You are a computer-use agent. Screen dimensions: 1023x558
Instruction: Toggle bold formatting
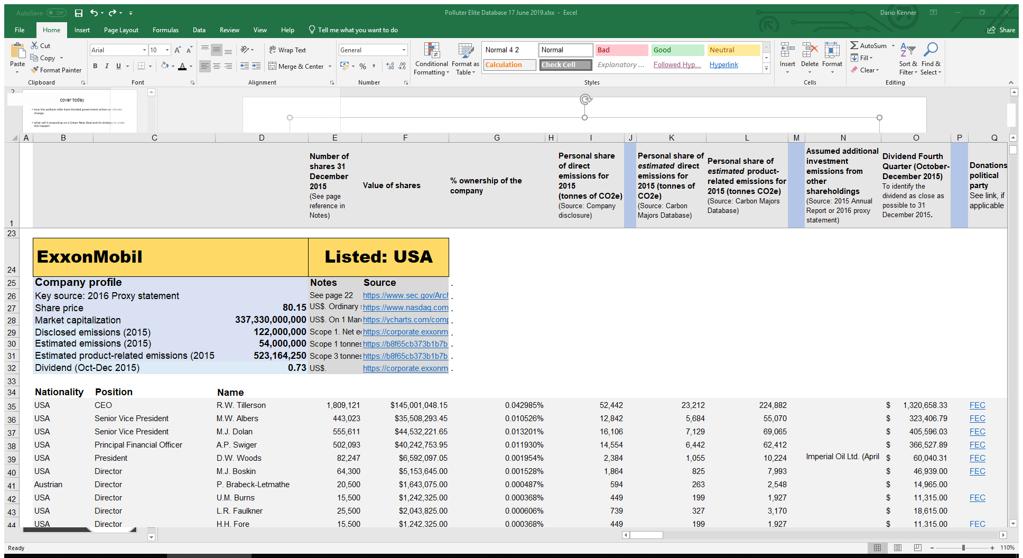tap(95, 66)
